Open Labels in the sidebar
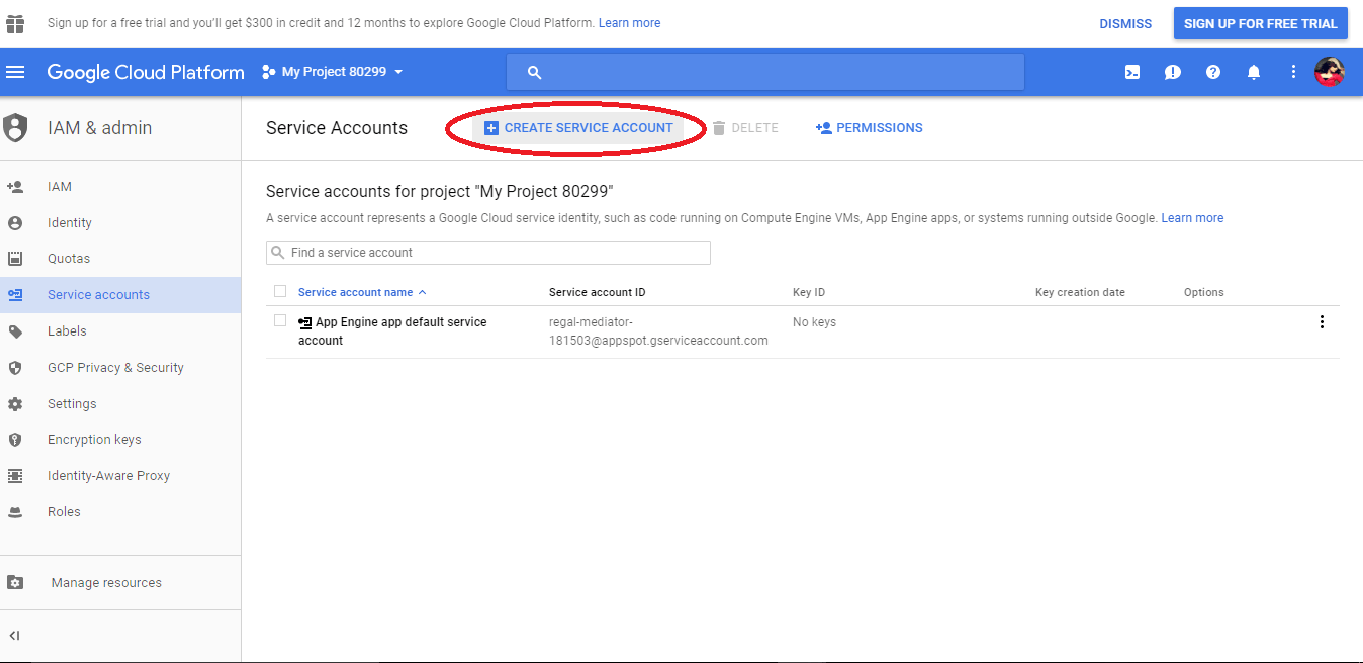This screenshot has width=1363, height=663. [67, 331]
